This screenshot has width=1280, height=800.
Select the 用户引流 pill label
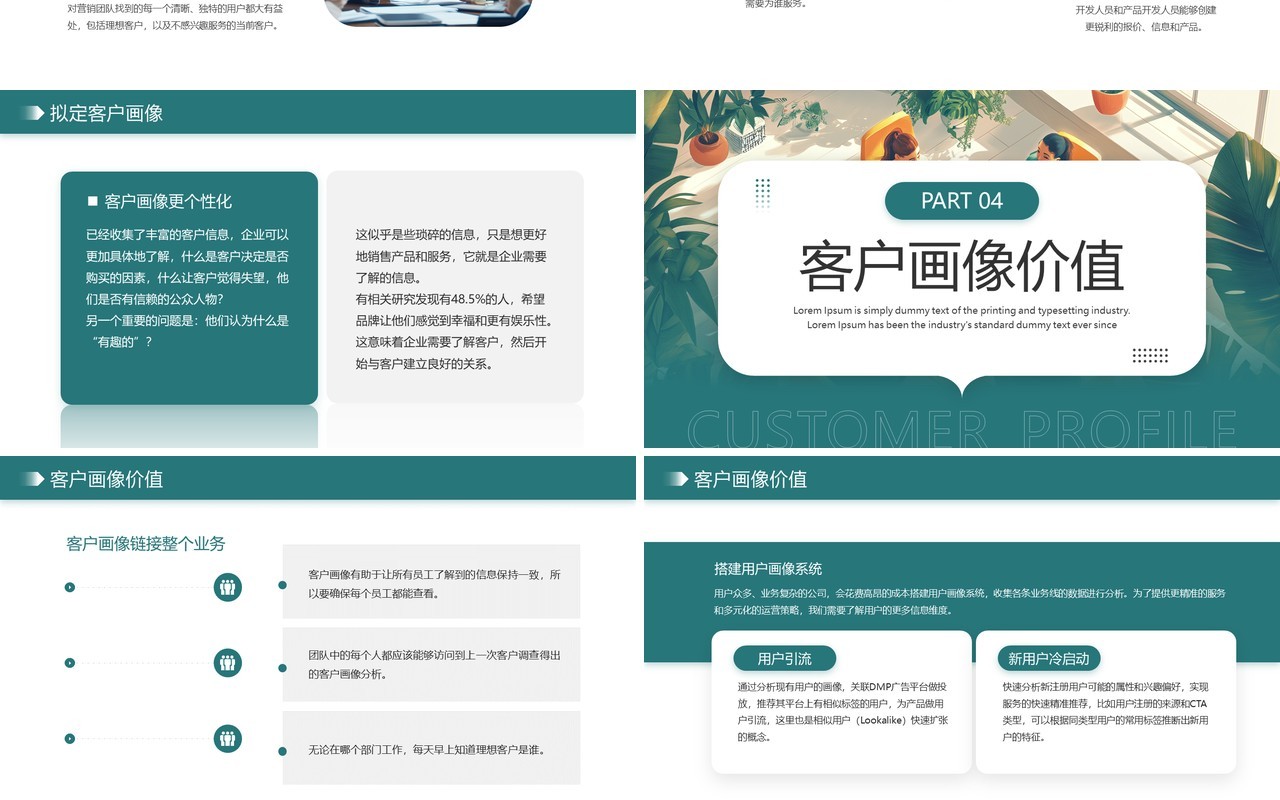[785, 658]
